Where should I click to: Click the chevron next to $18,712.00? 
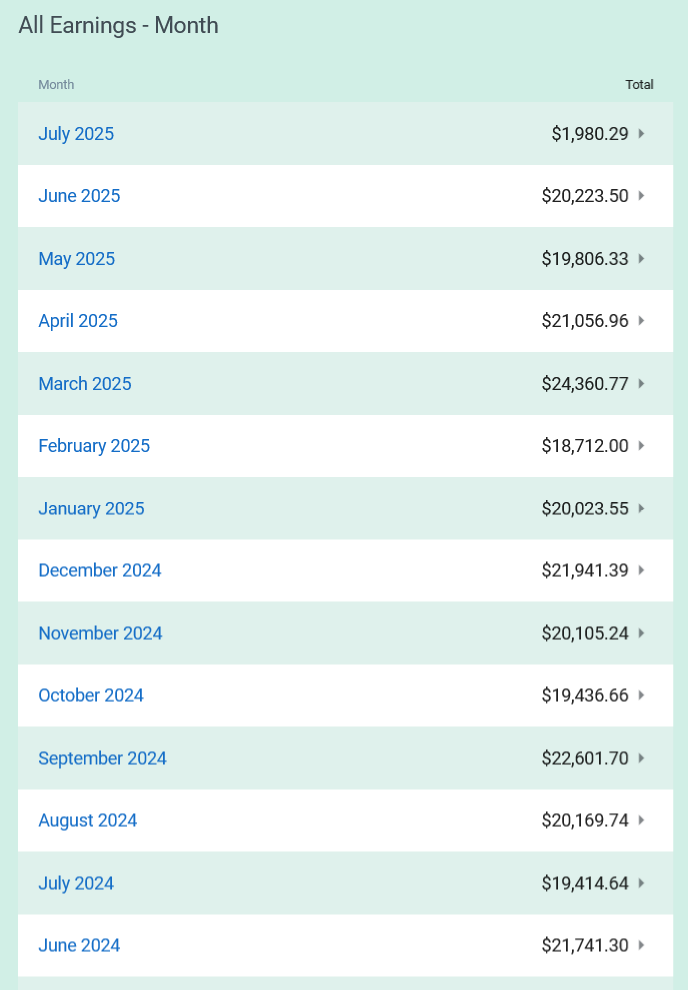(x=641, y=446)
